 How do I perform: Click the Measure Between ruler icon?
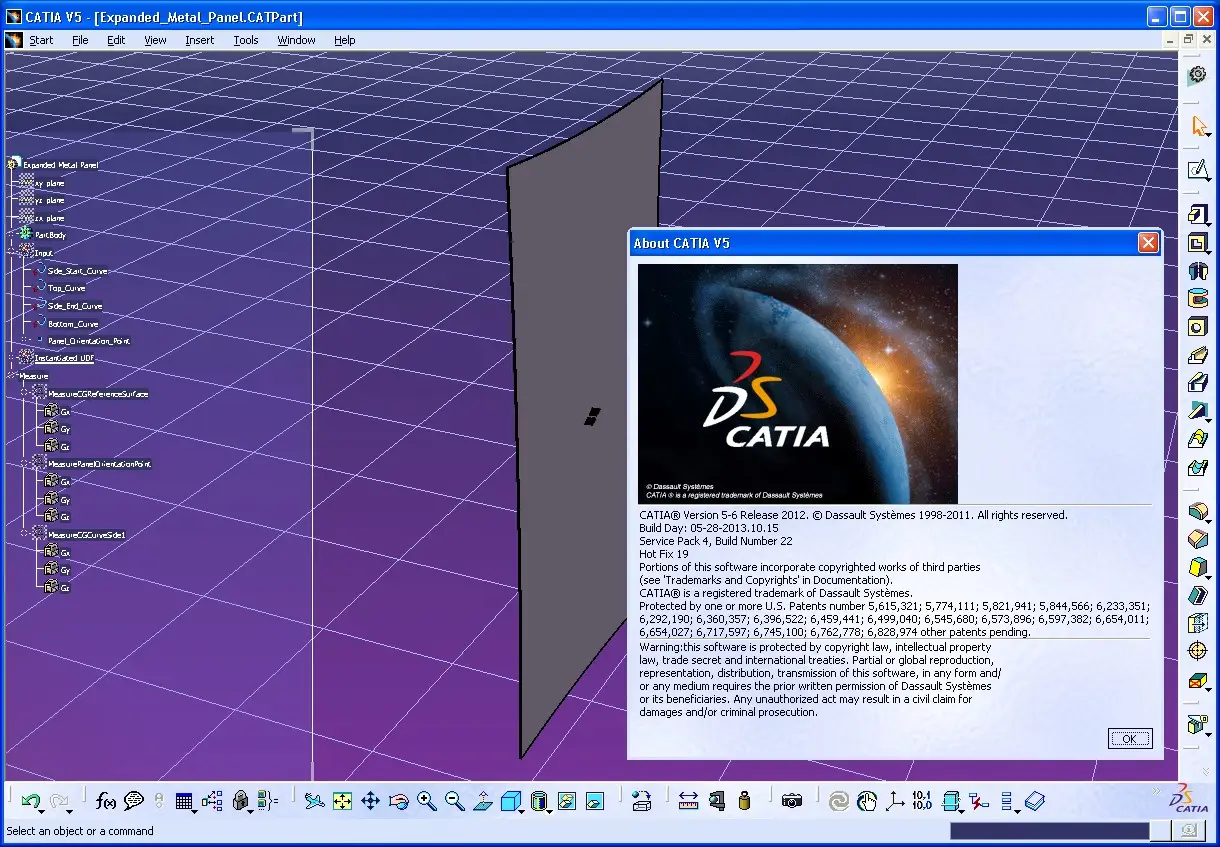point(688,801)
